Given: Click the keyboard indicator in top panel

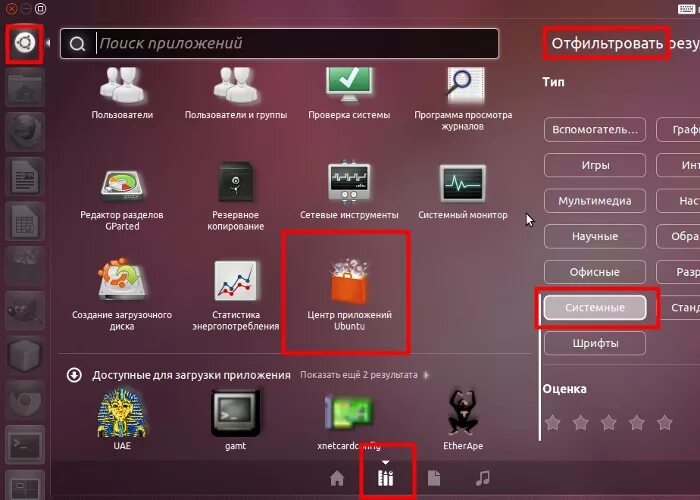Looking at the screenshot, I should (686, 9).
